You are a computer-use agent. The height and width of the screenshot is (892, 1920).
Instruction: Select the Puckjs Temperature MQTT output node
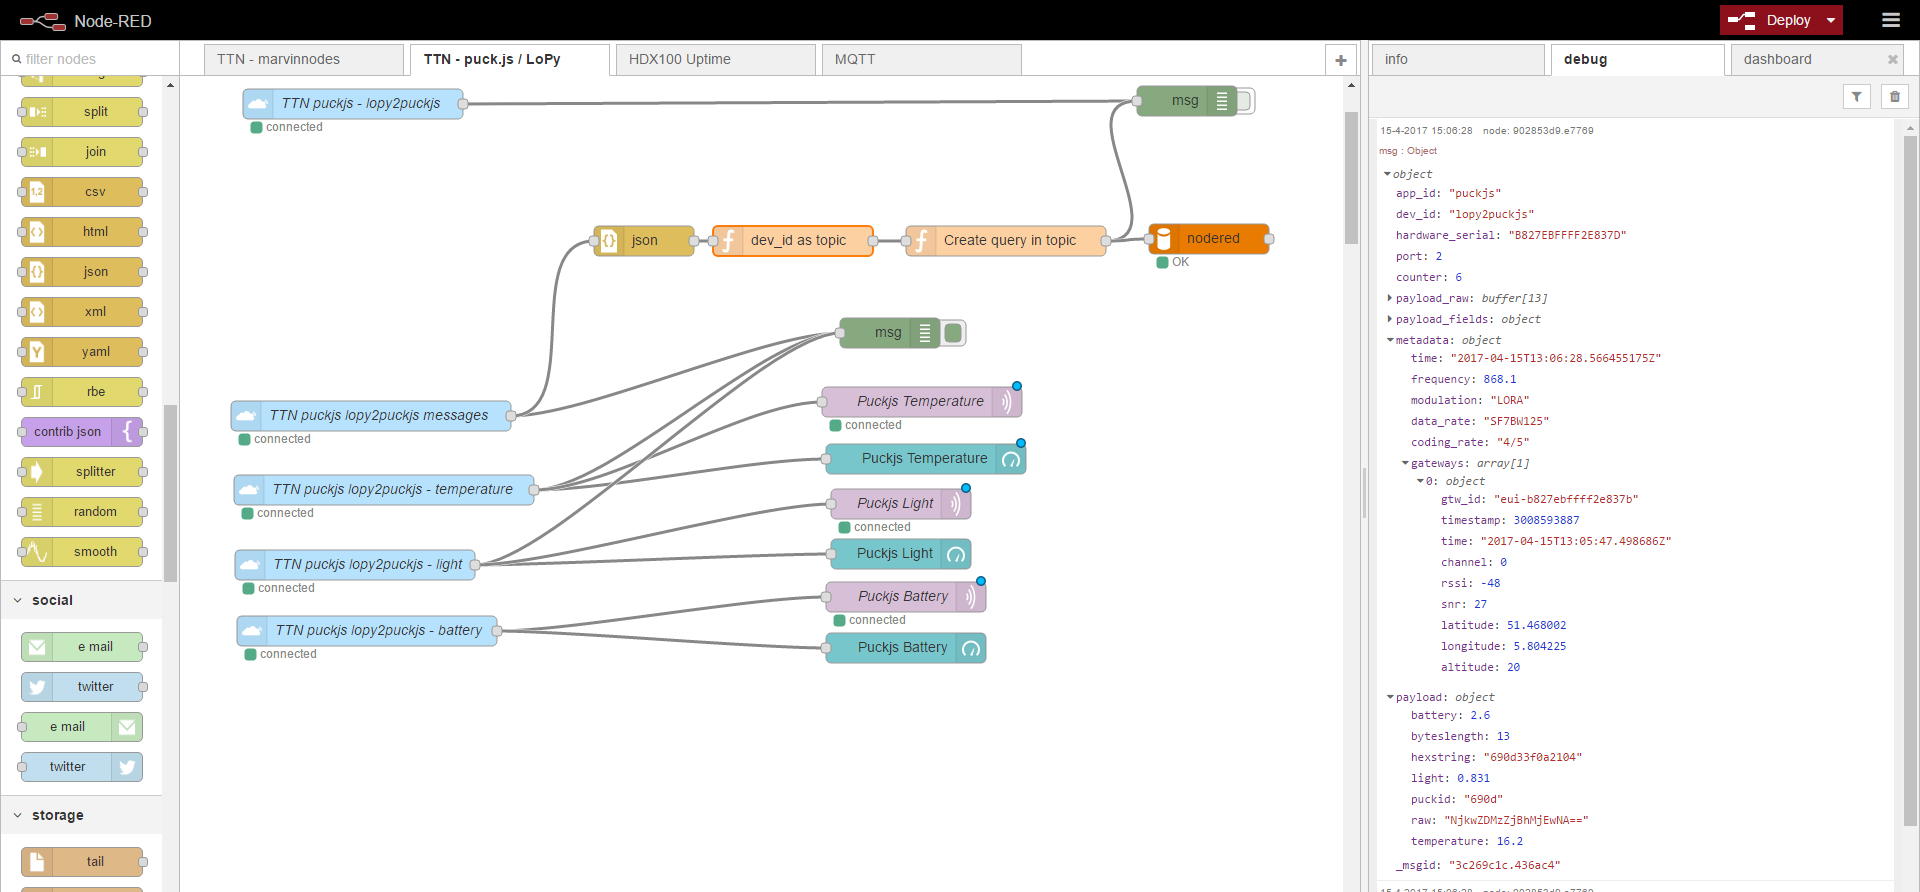coord(922,402)
